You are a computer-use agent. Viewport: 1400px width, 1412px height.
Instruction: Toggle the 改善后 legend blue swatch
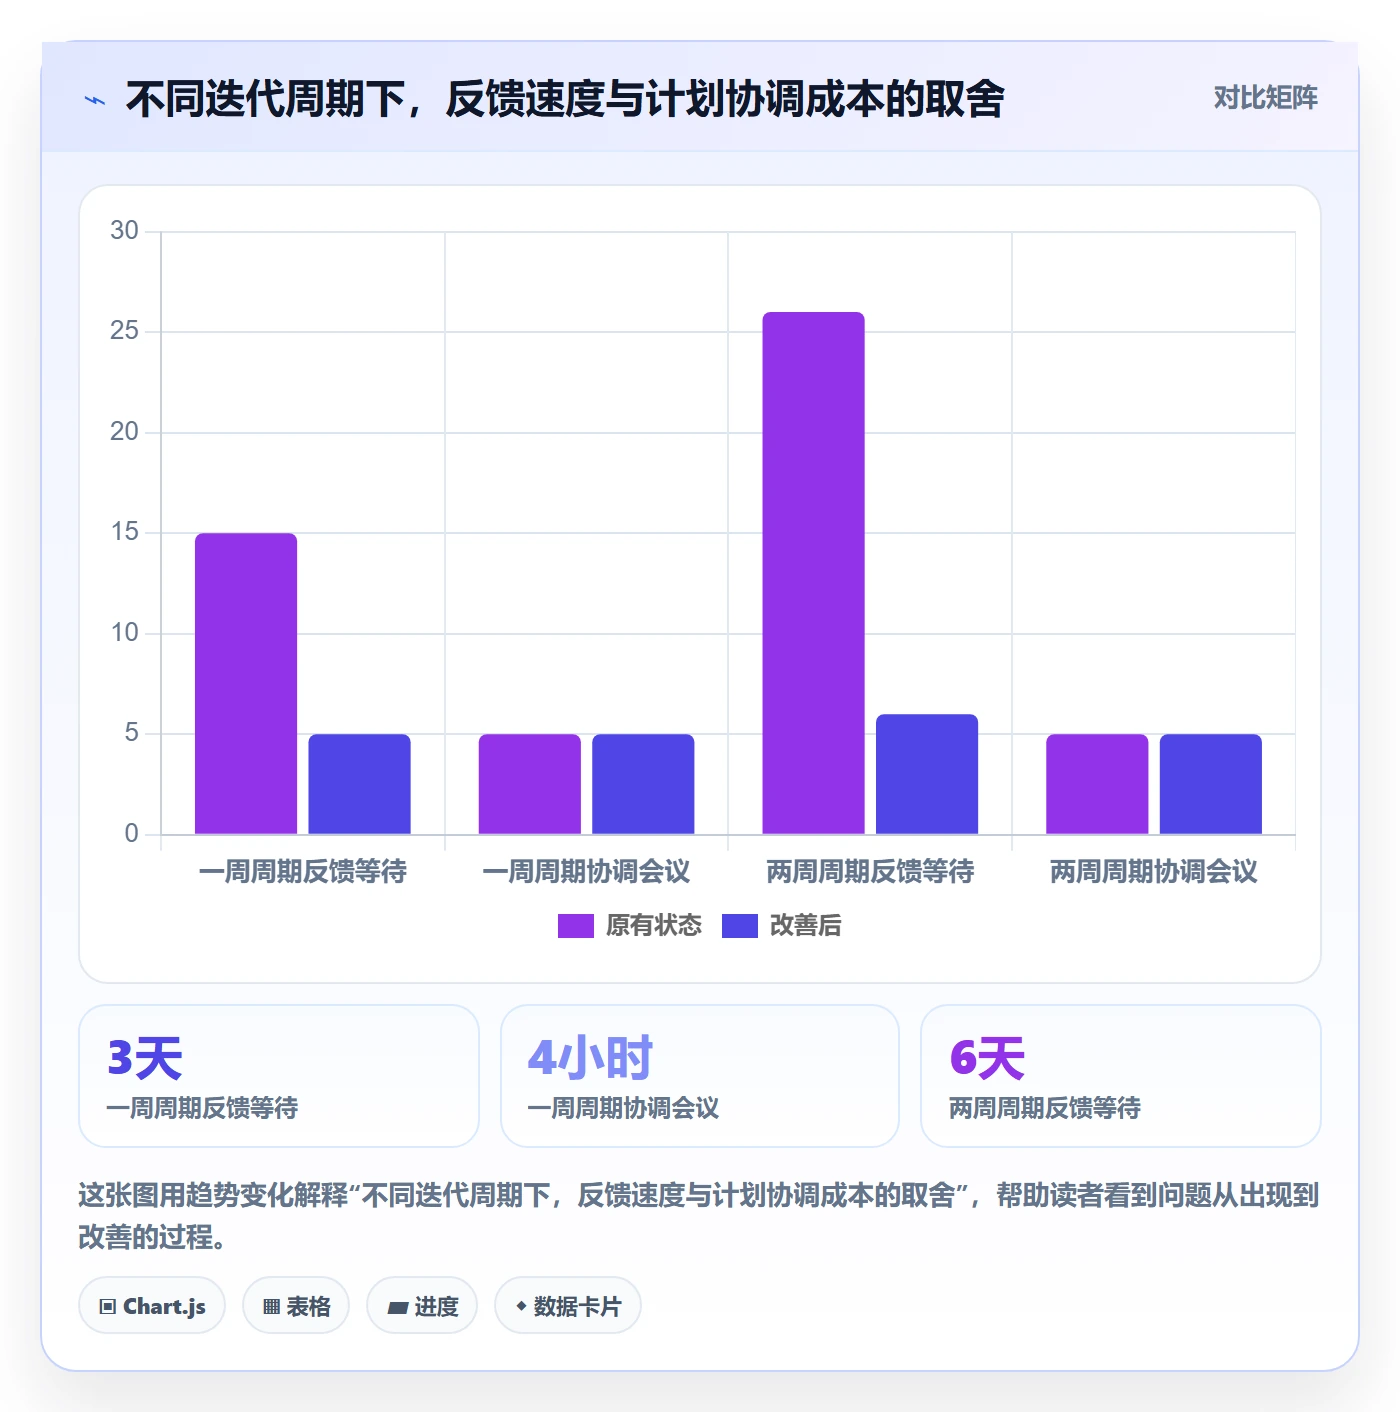(x=740, y=926)
